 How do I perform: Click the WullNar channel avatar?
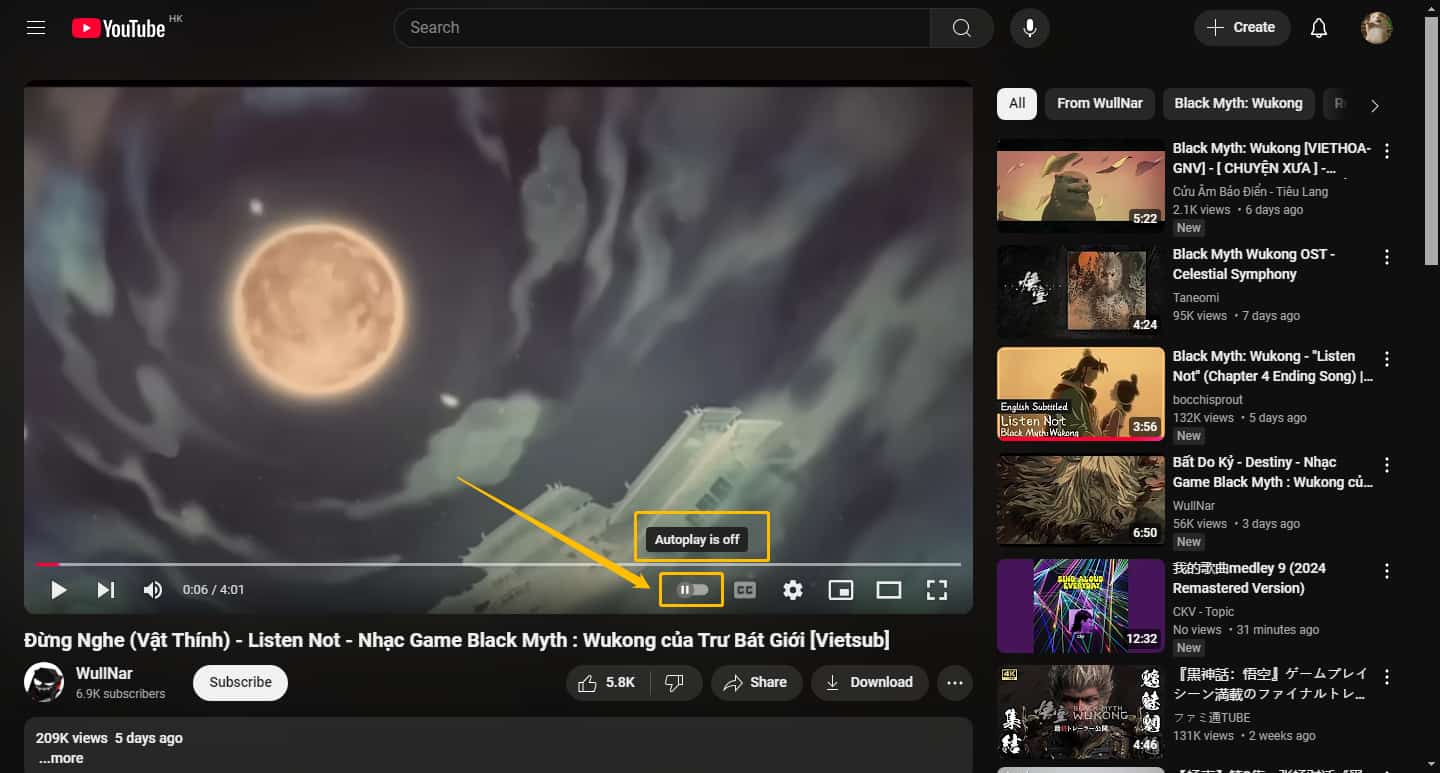pos(44,682)
